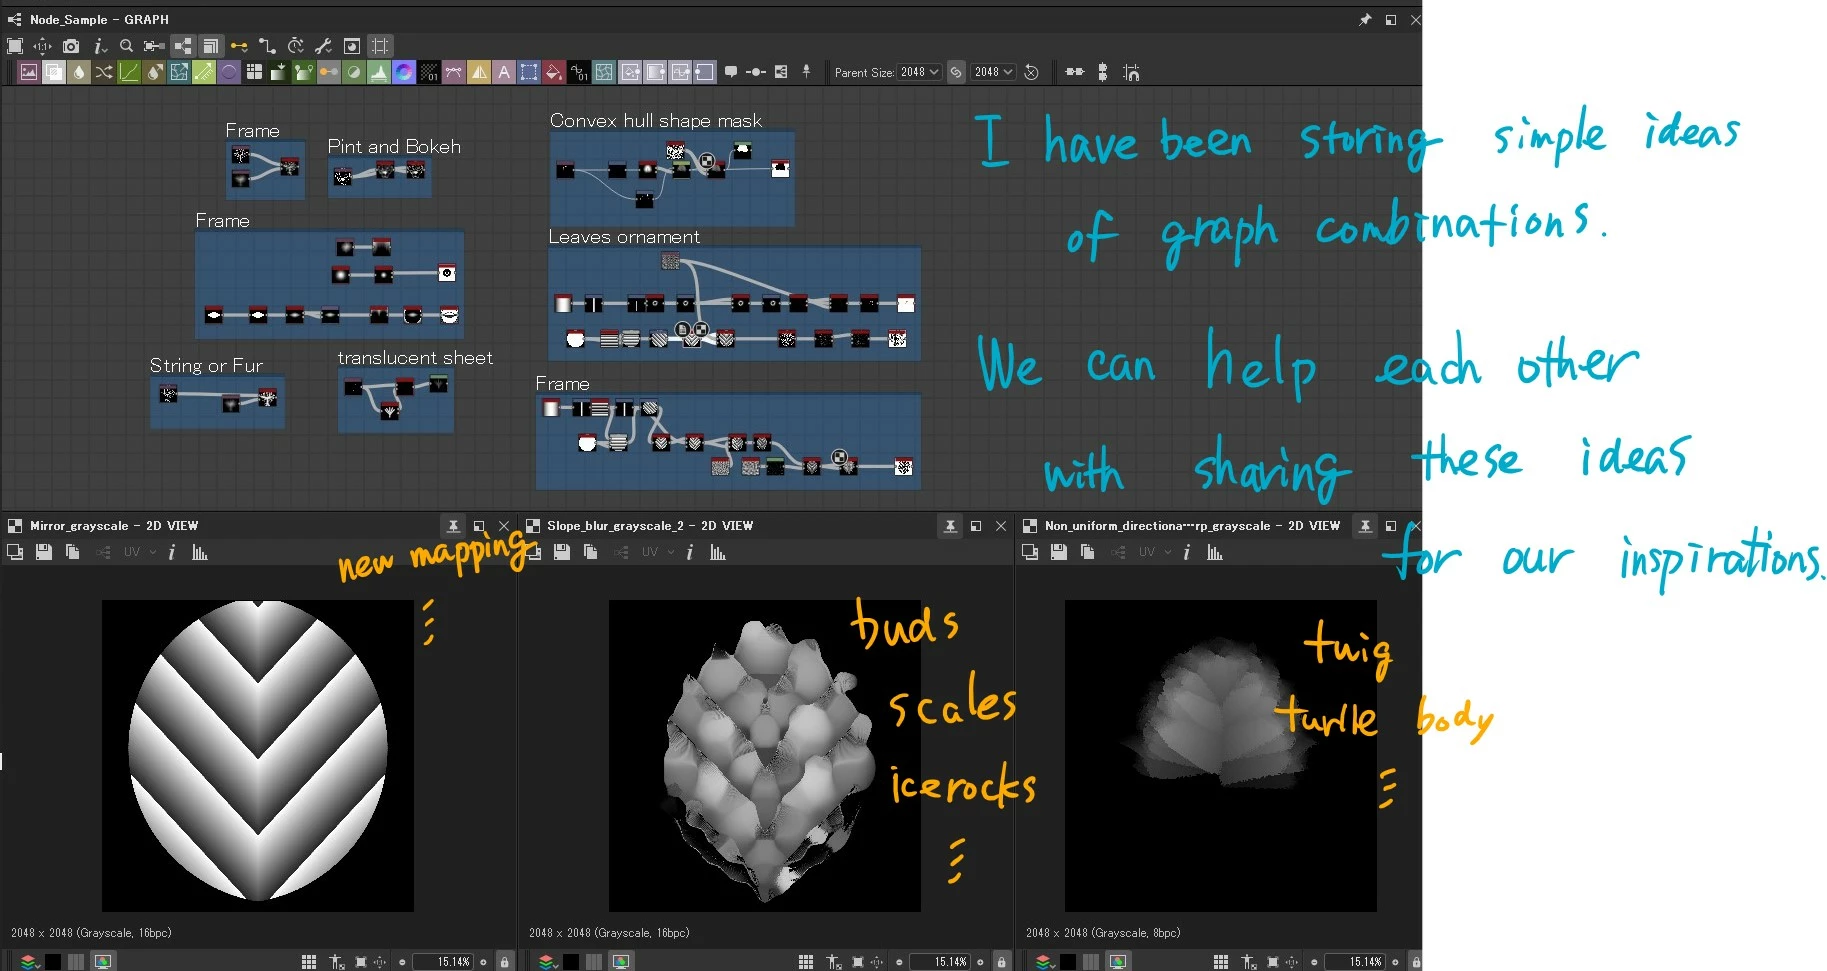Toggle the stacked-frames display mode icon
The height and width of the screenshot is (971, 1827).
210,46
